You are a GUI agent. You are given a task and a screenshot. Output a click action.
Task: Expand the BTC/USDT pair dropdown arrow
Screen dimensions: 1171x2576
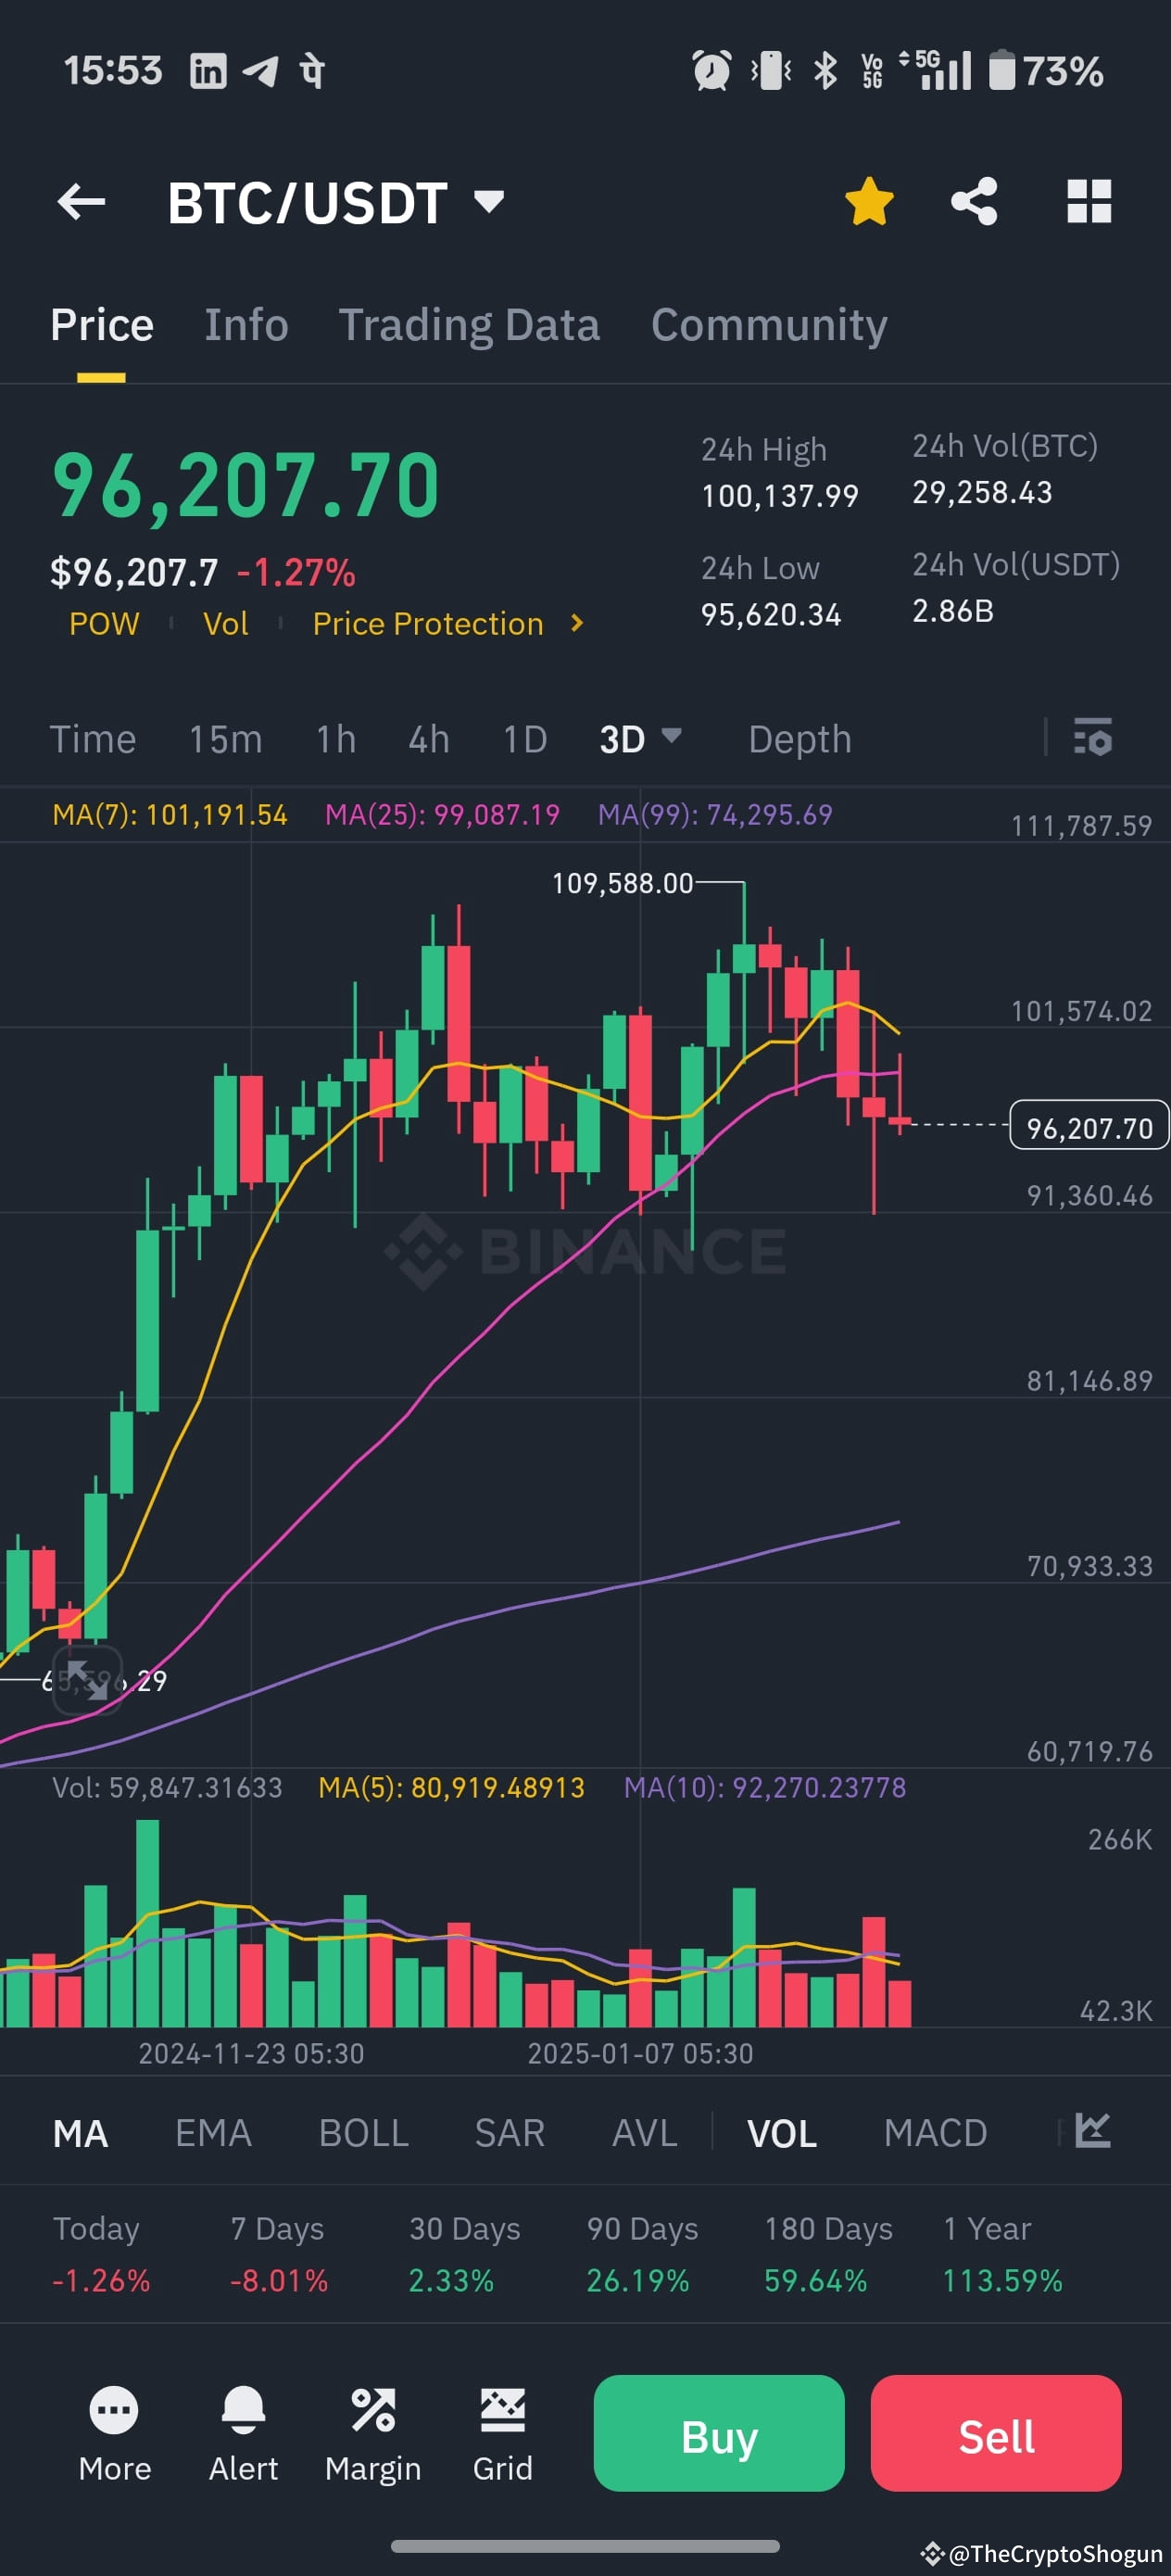(489, 202)
